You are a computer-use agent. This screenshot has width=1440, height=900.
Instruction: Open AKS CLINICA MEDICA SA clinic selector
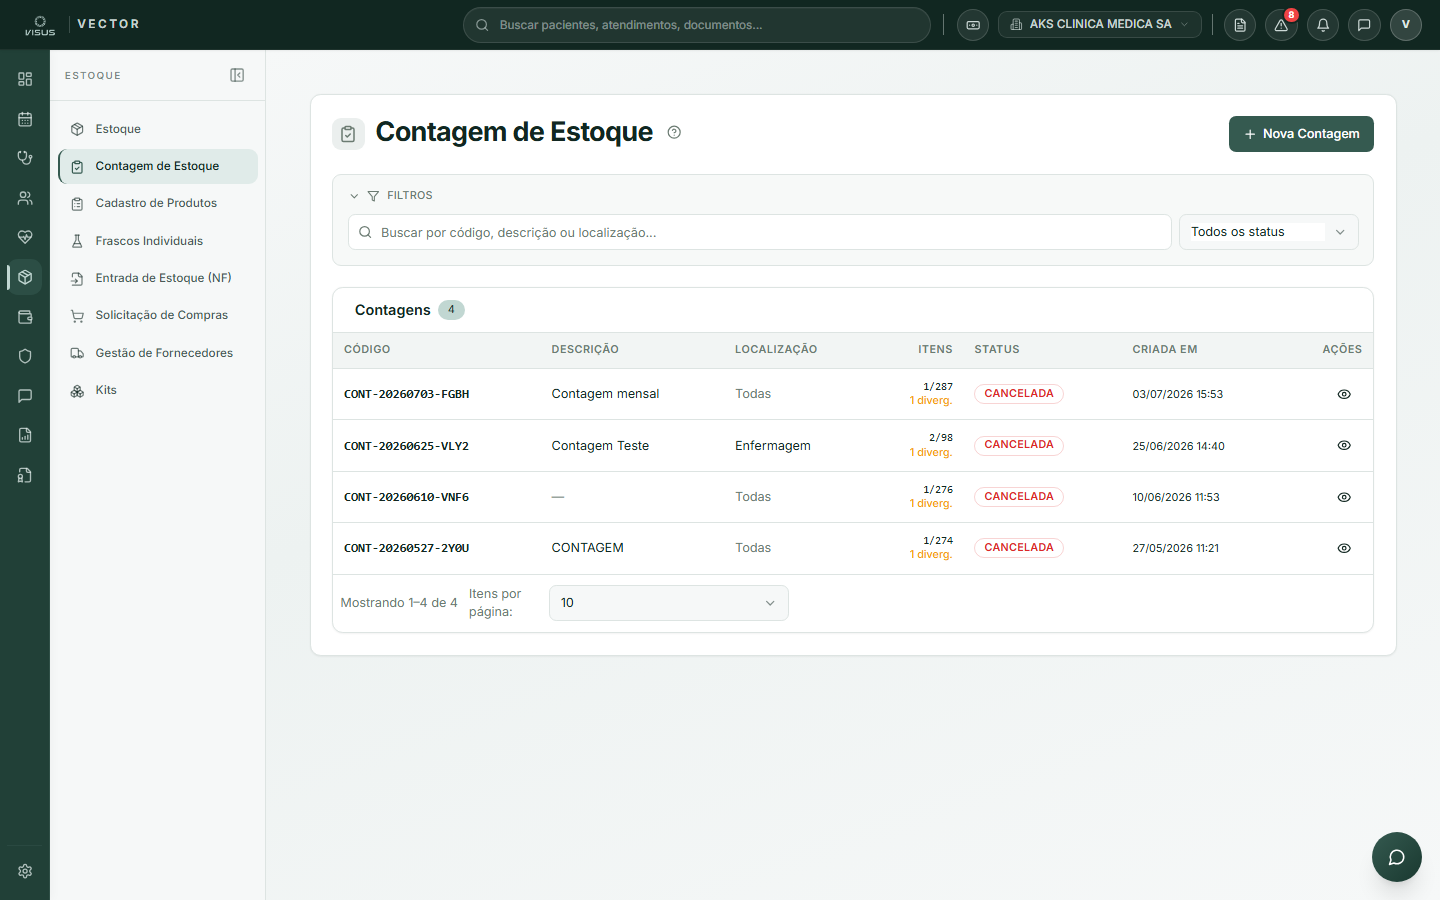pos(1100,25)
